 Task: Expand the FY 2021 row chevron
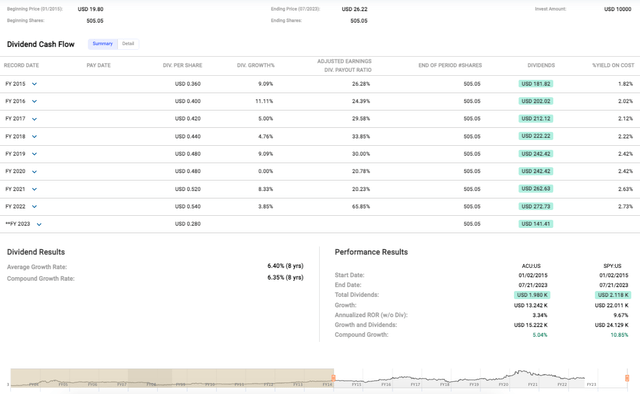tap(34, 189)
